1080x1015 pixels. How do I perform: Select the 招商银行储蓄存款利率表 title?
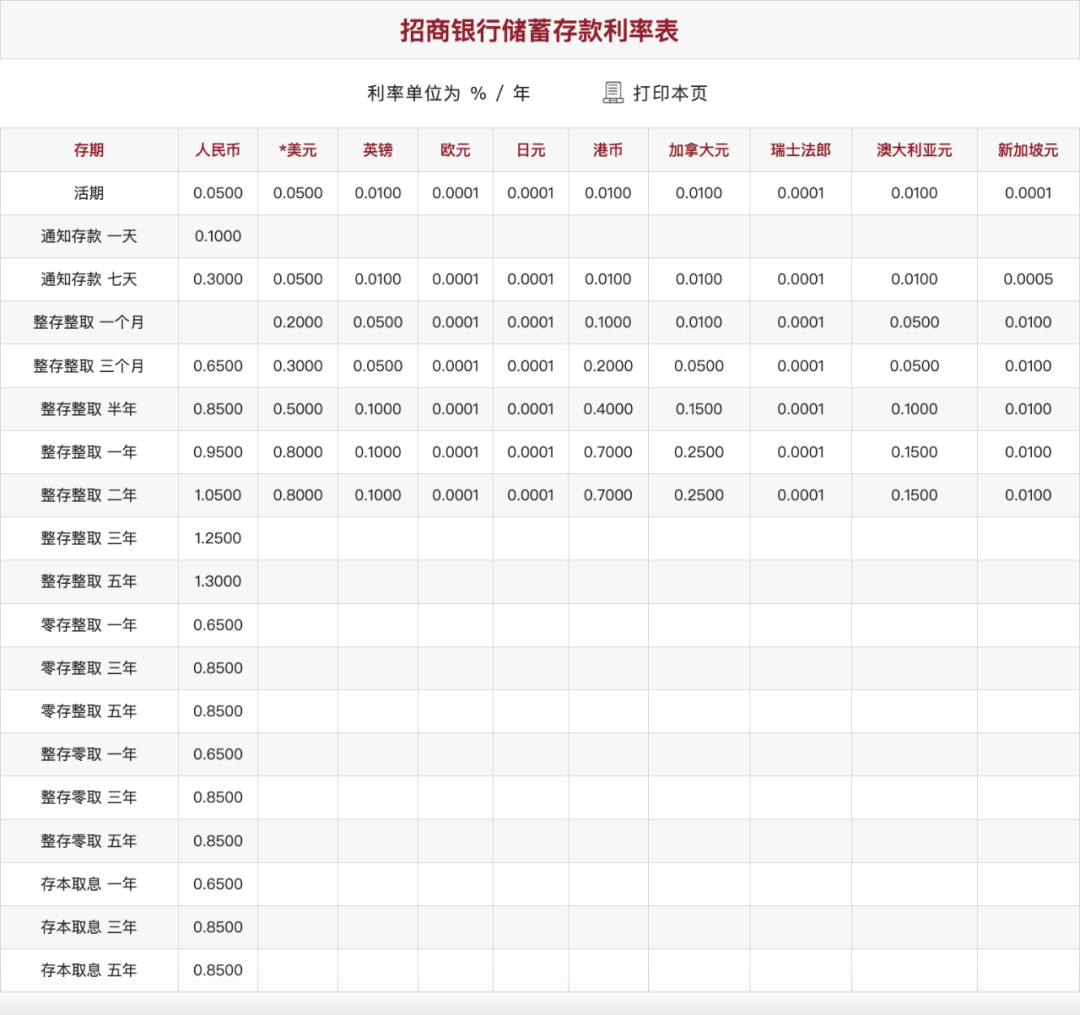click(x=540, y=31)
